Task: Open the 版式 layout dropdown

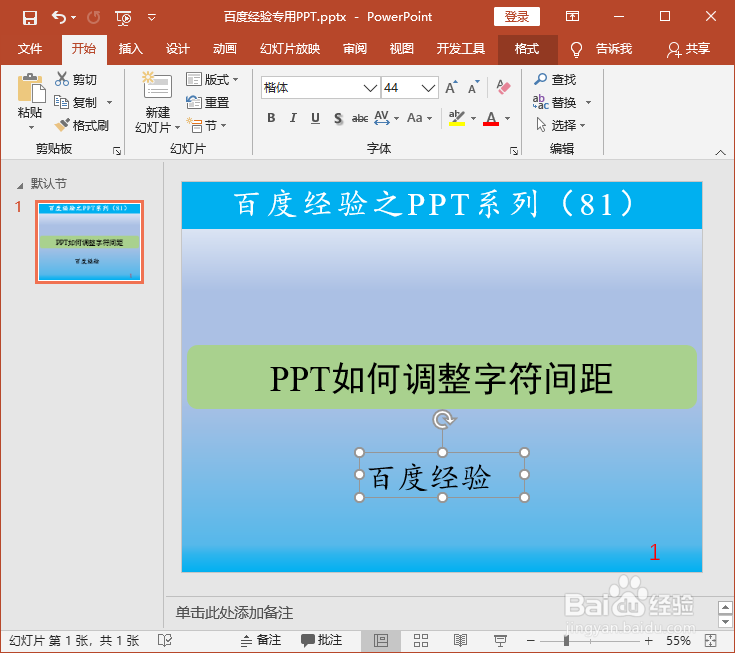Action: pos(212,79)
